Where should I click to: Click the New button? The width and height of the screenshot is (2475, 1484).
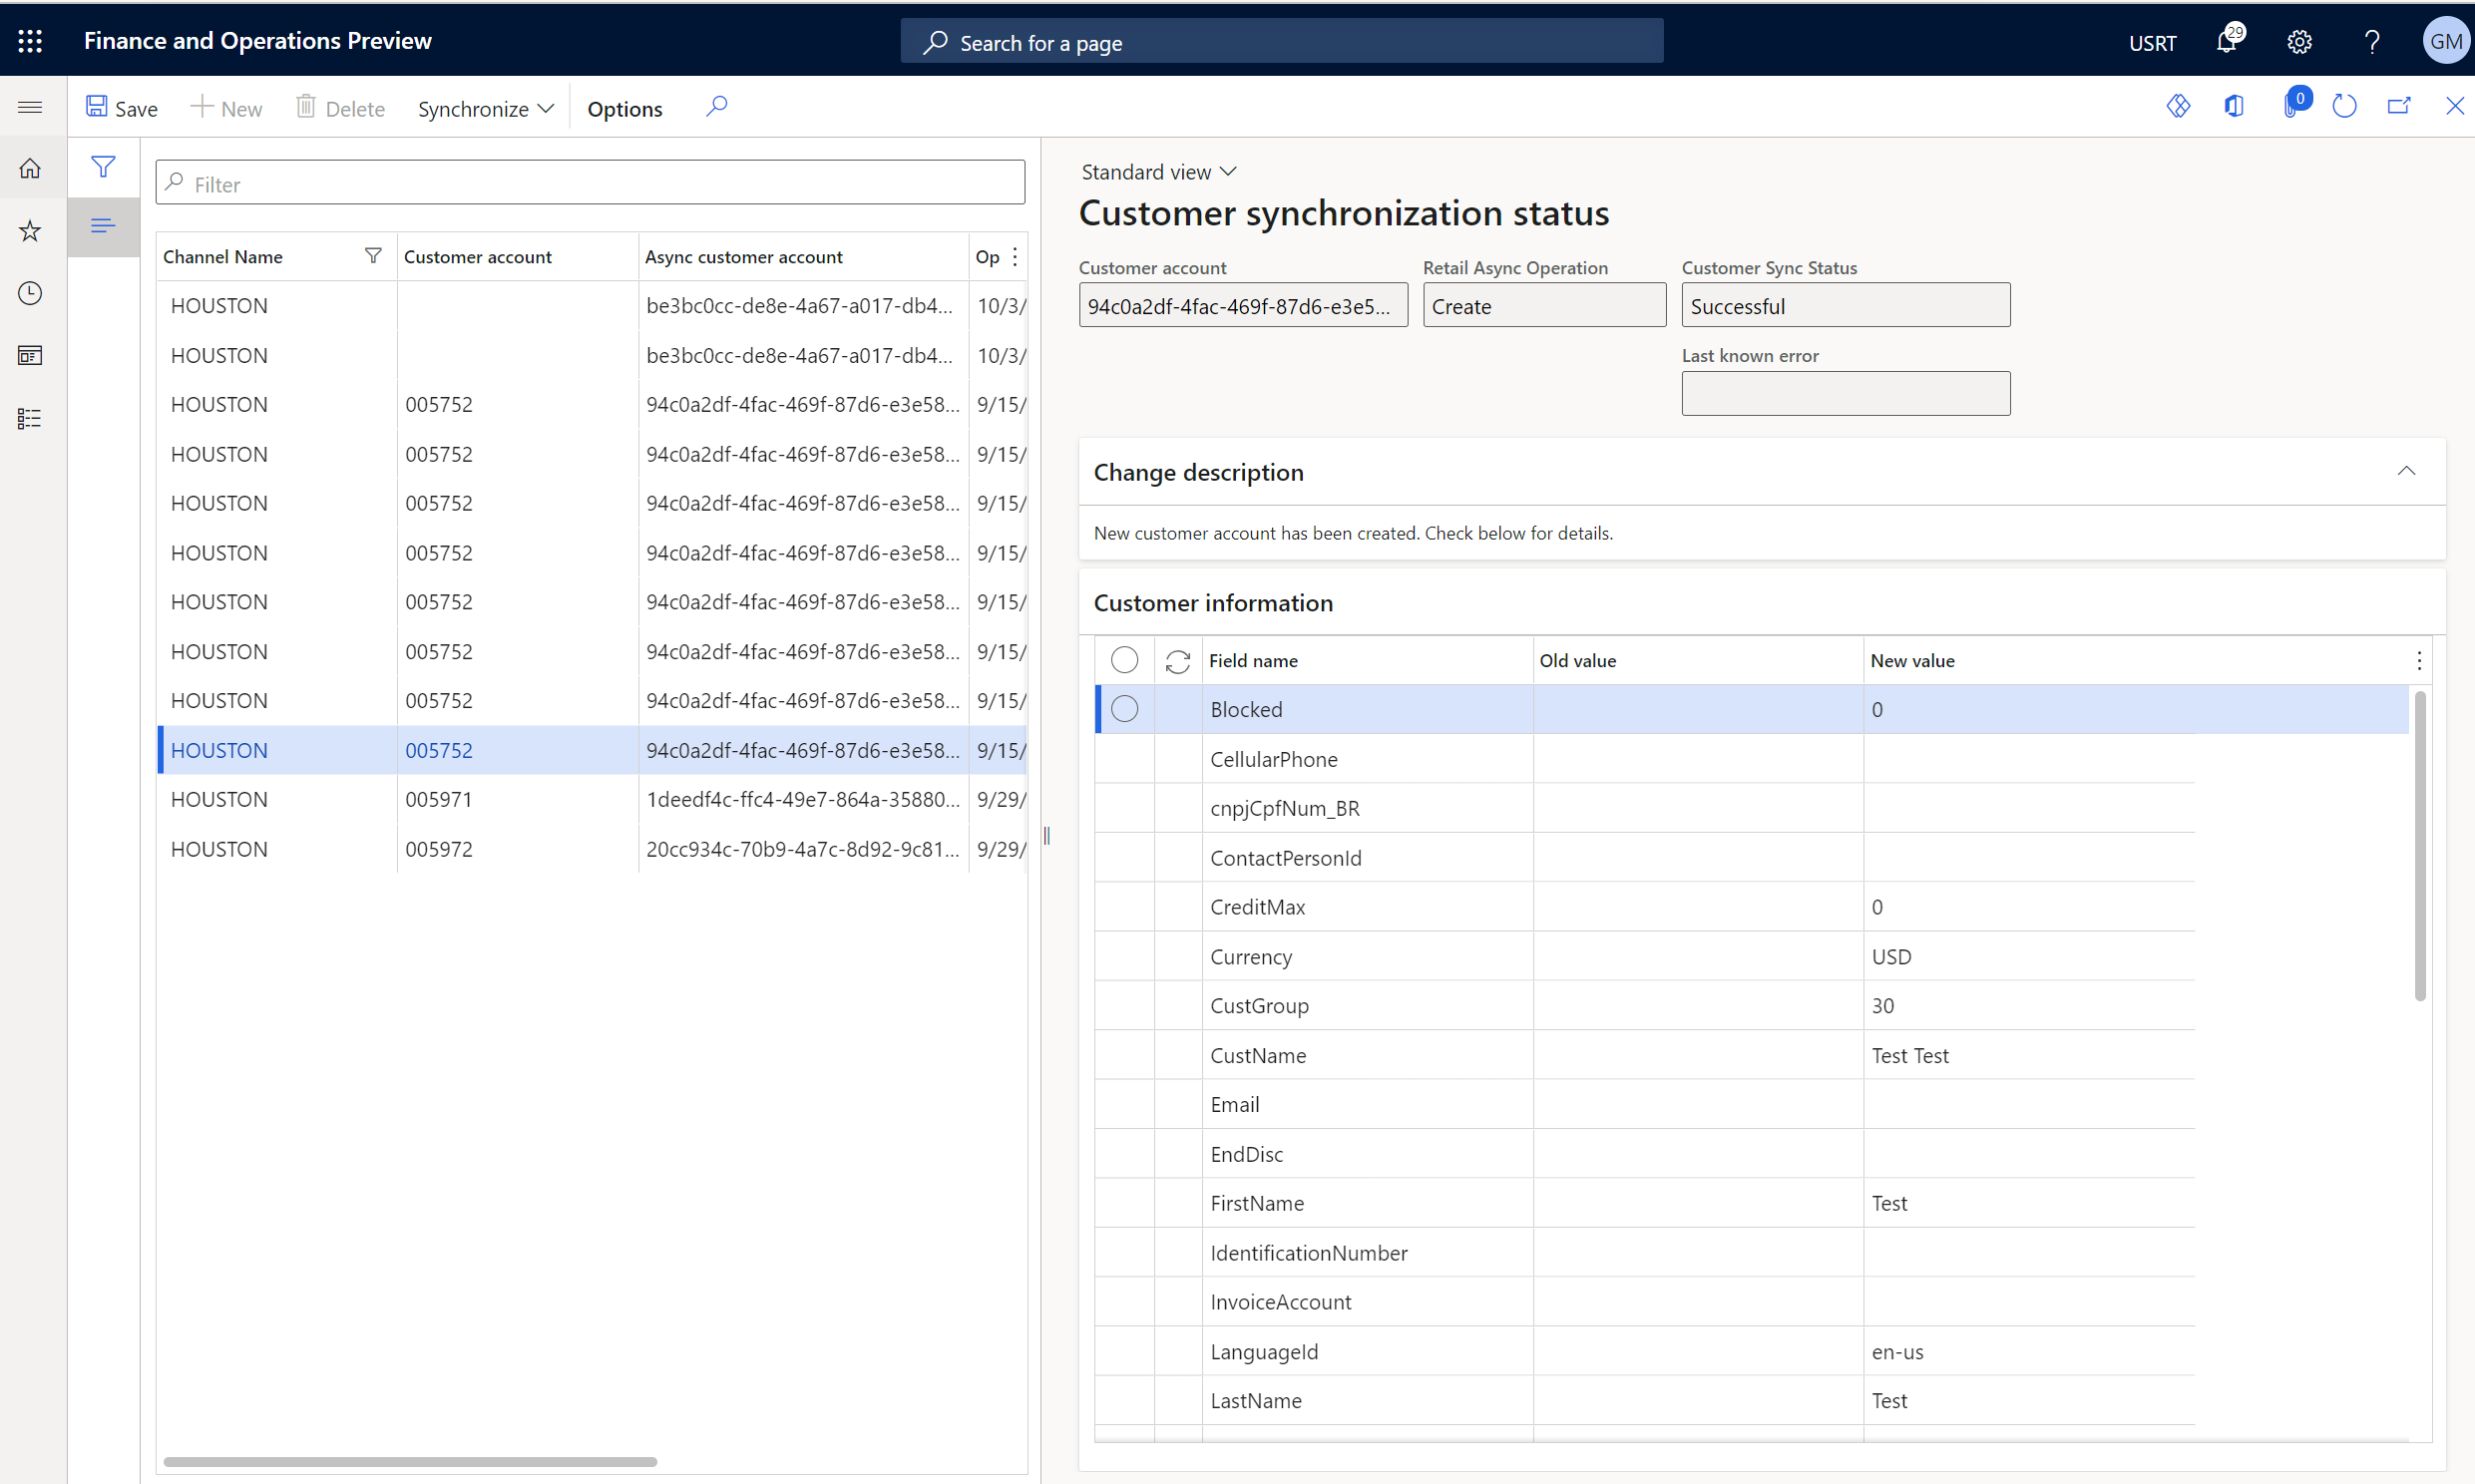pyautogui.click(x=226, y=108)
